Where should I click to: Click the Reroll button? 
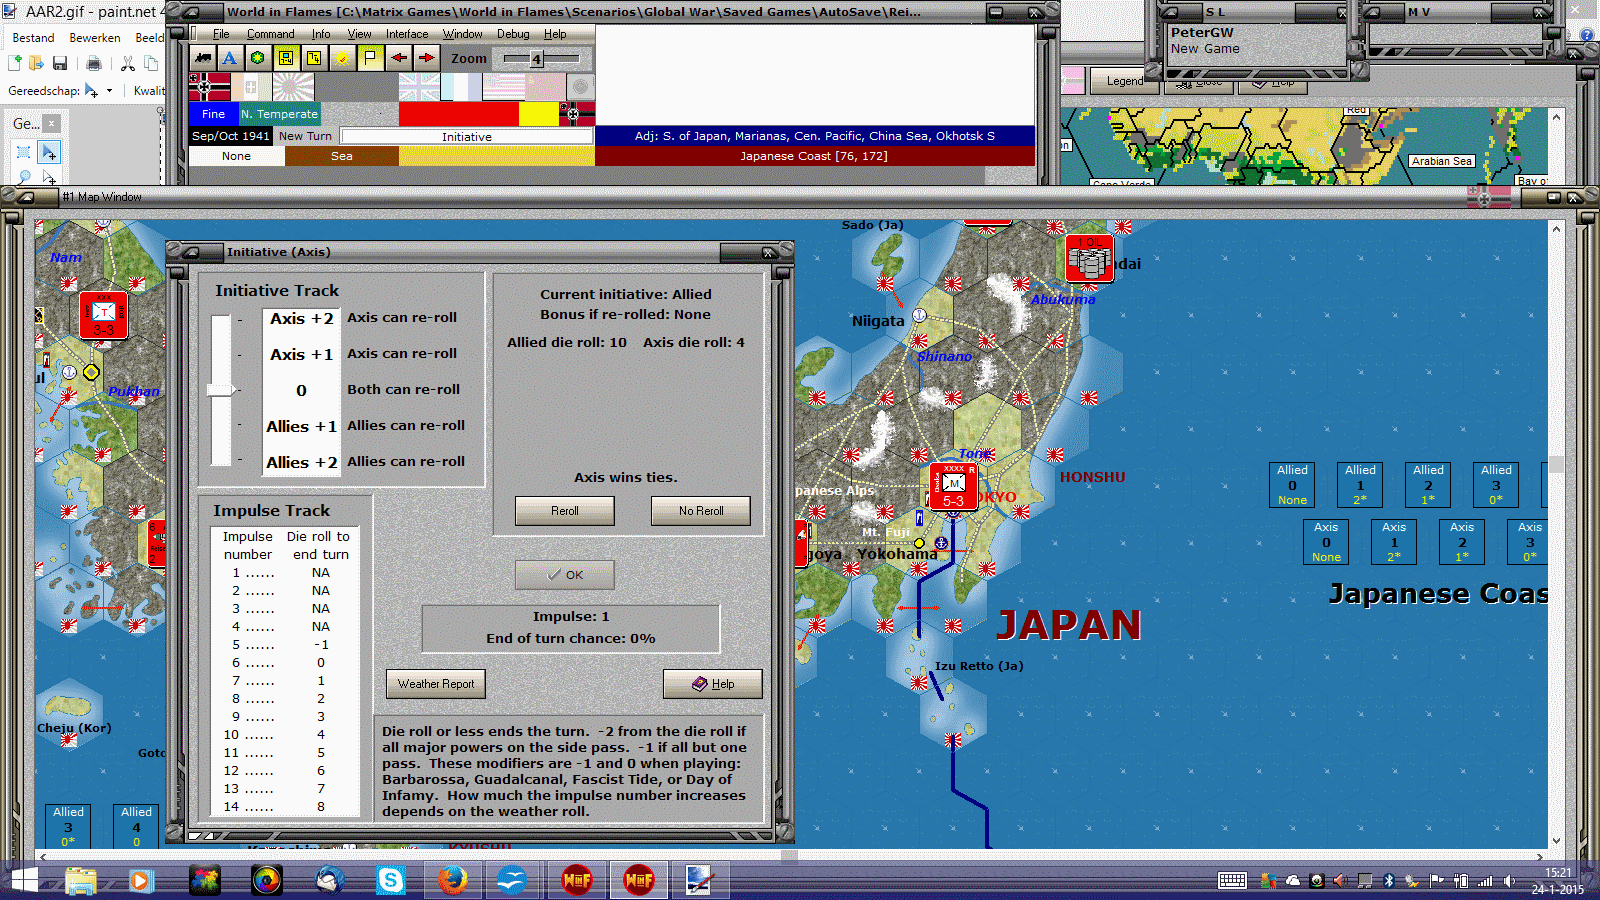pos(565,511)
